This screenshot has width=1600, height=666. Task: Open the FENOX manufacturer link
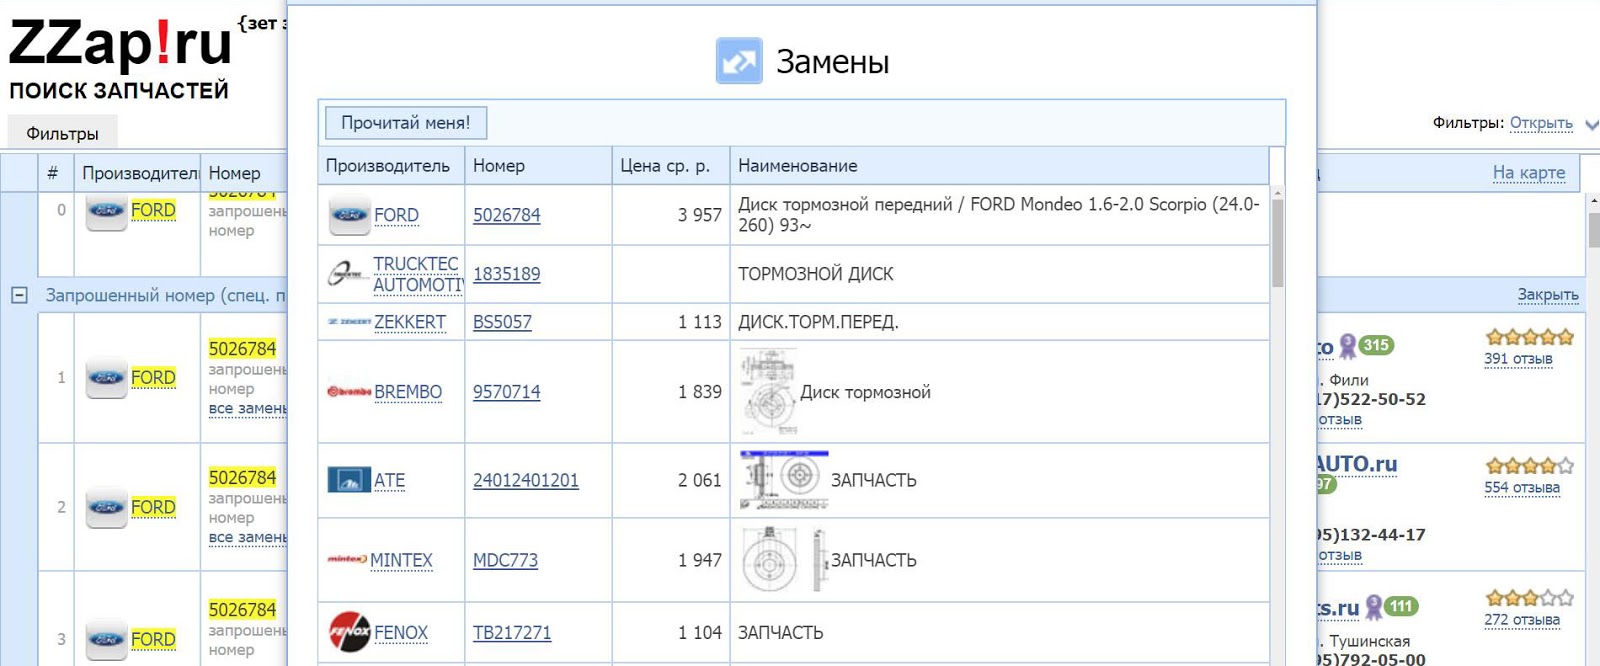point(401,632)
